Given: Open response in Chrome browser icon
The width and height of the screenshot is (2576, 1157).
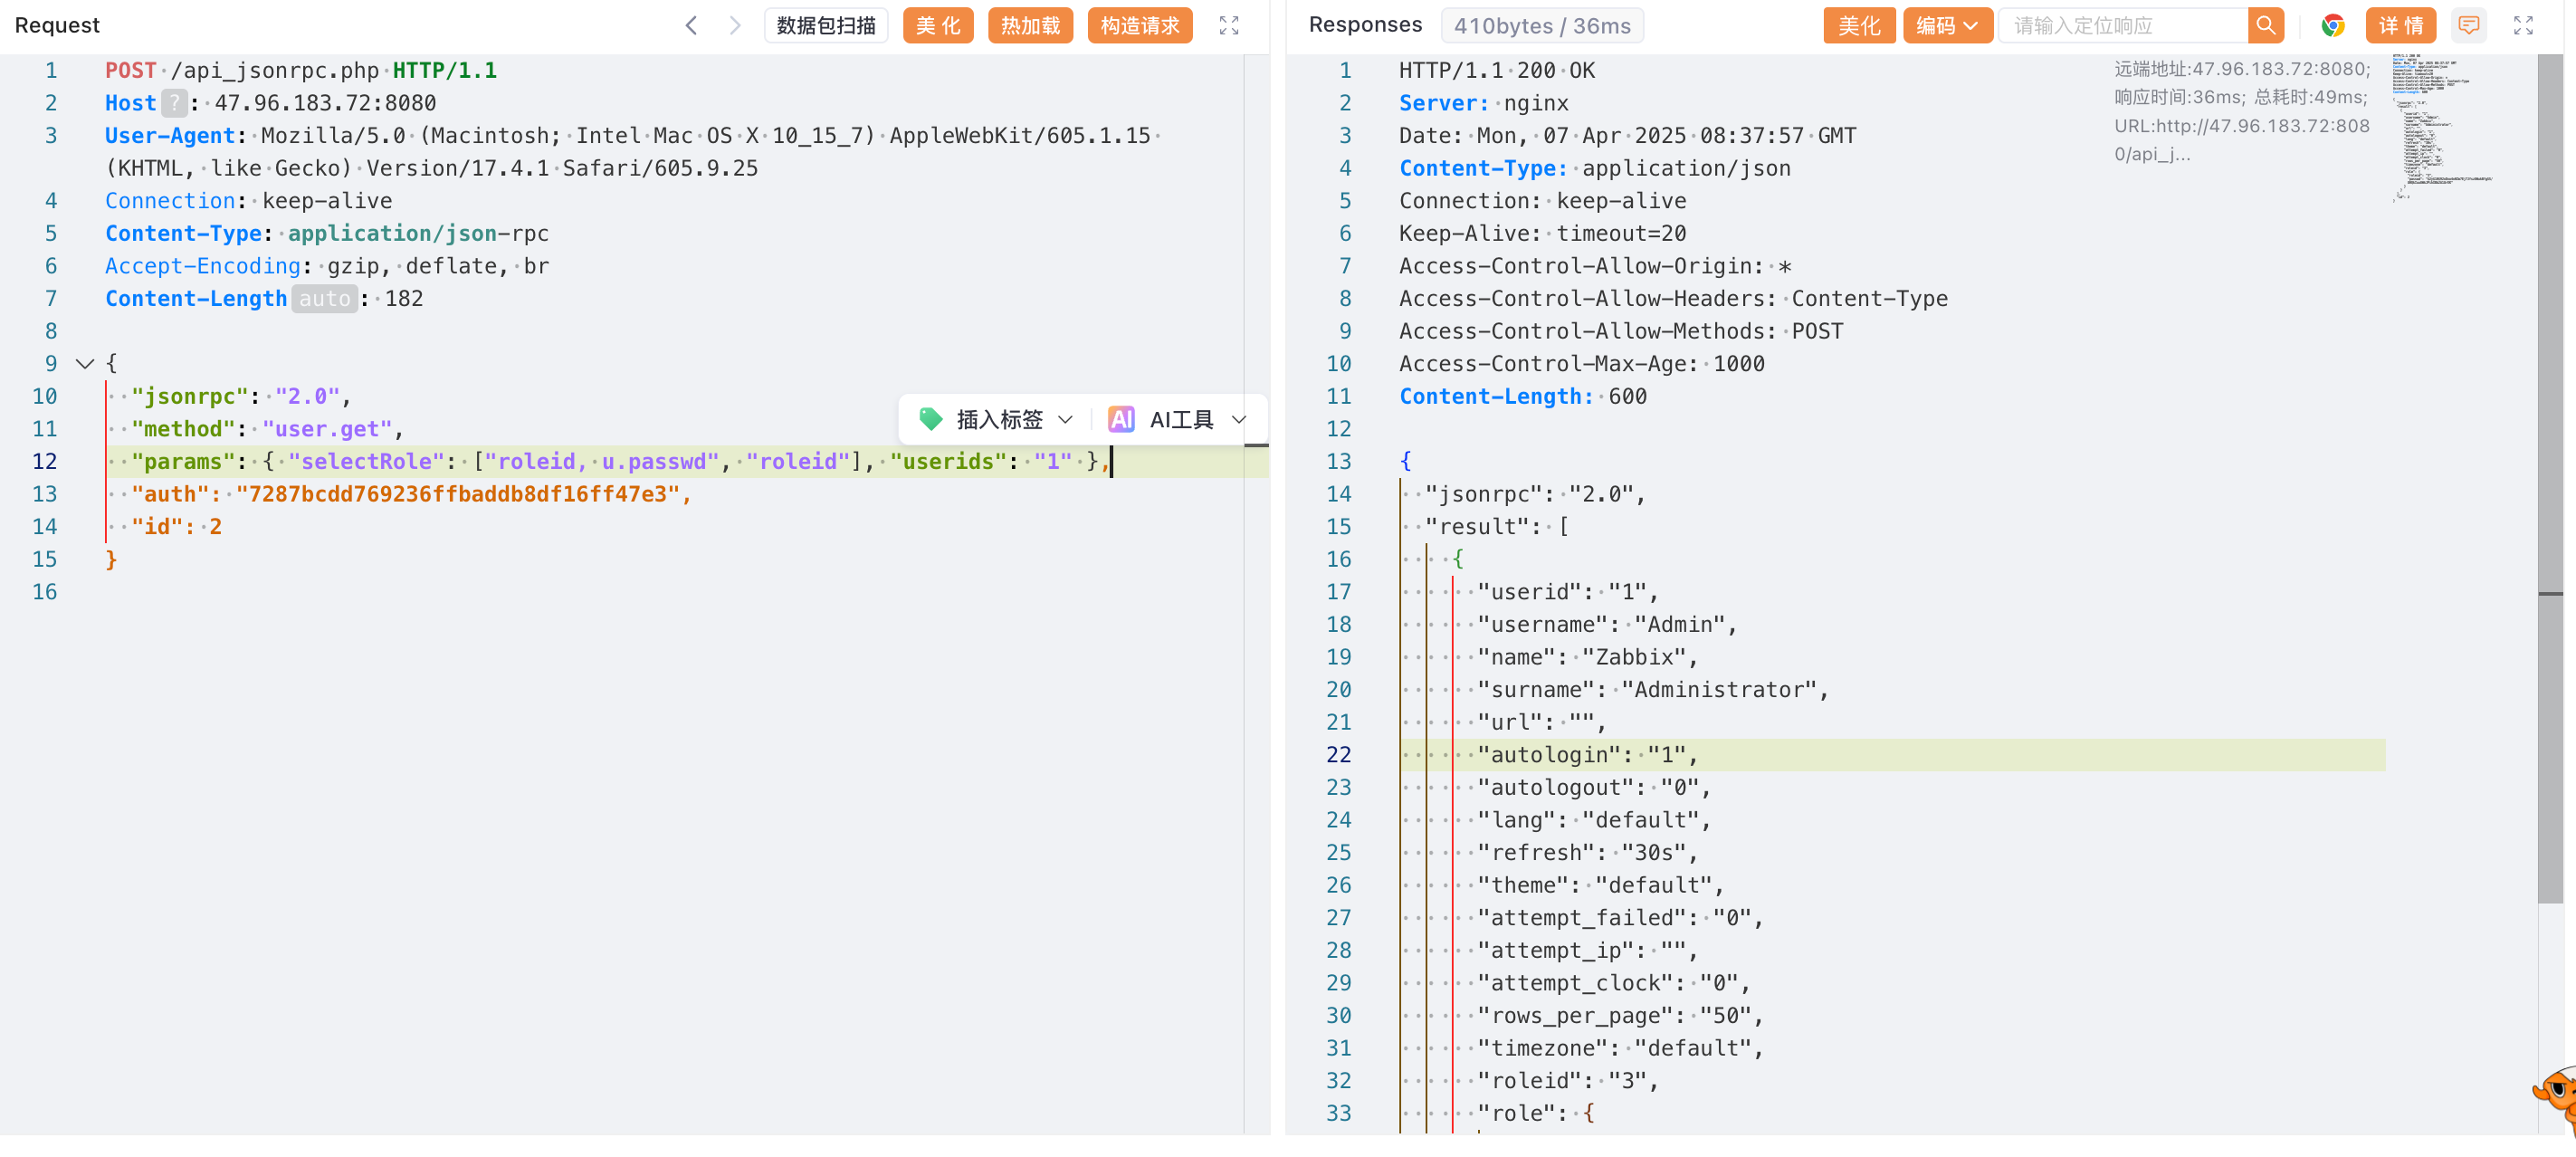Looking at the screenshot, I should (2332, 25).
